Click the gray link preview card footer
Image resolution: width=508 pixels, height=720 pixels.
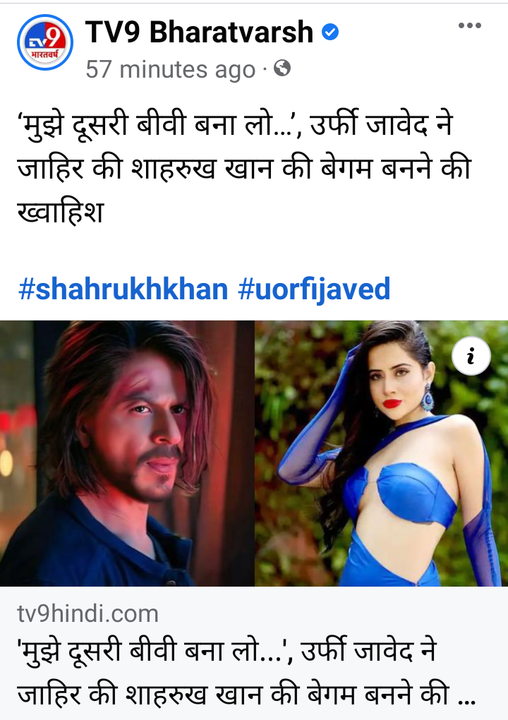[254, 653]
